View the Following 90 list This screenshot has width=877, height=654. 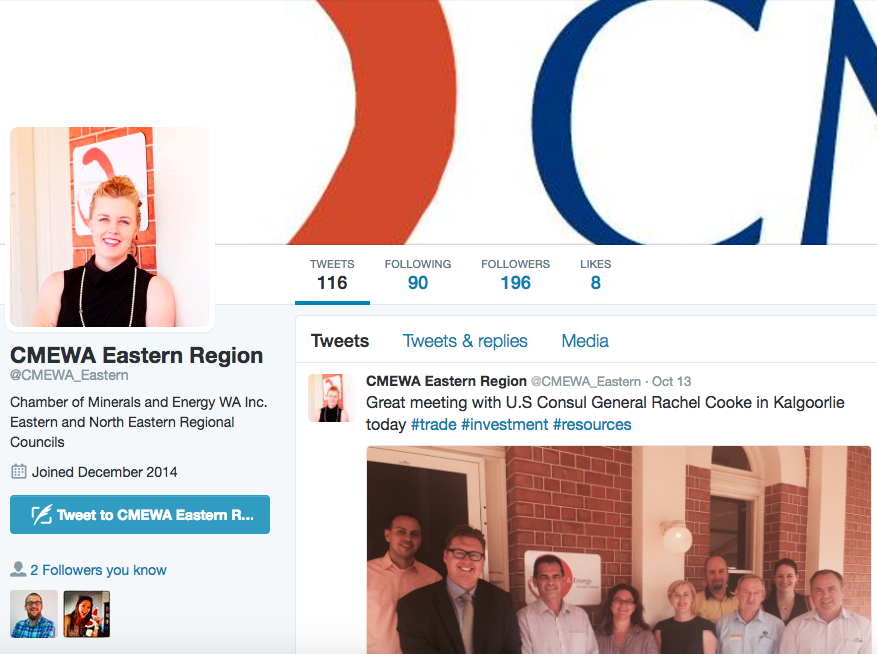click(x=418, y=275)
